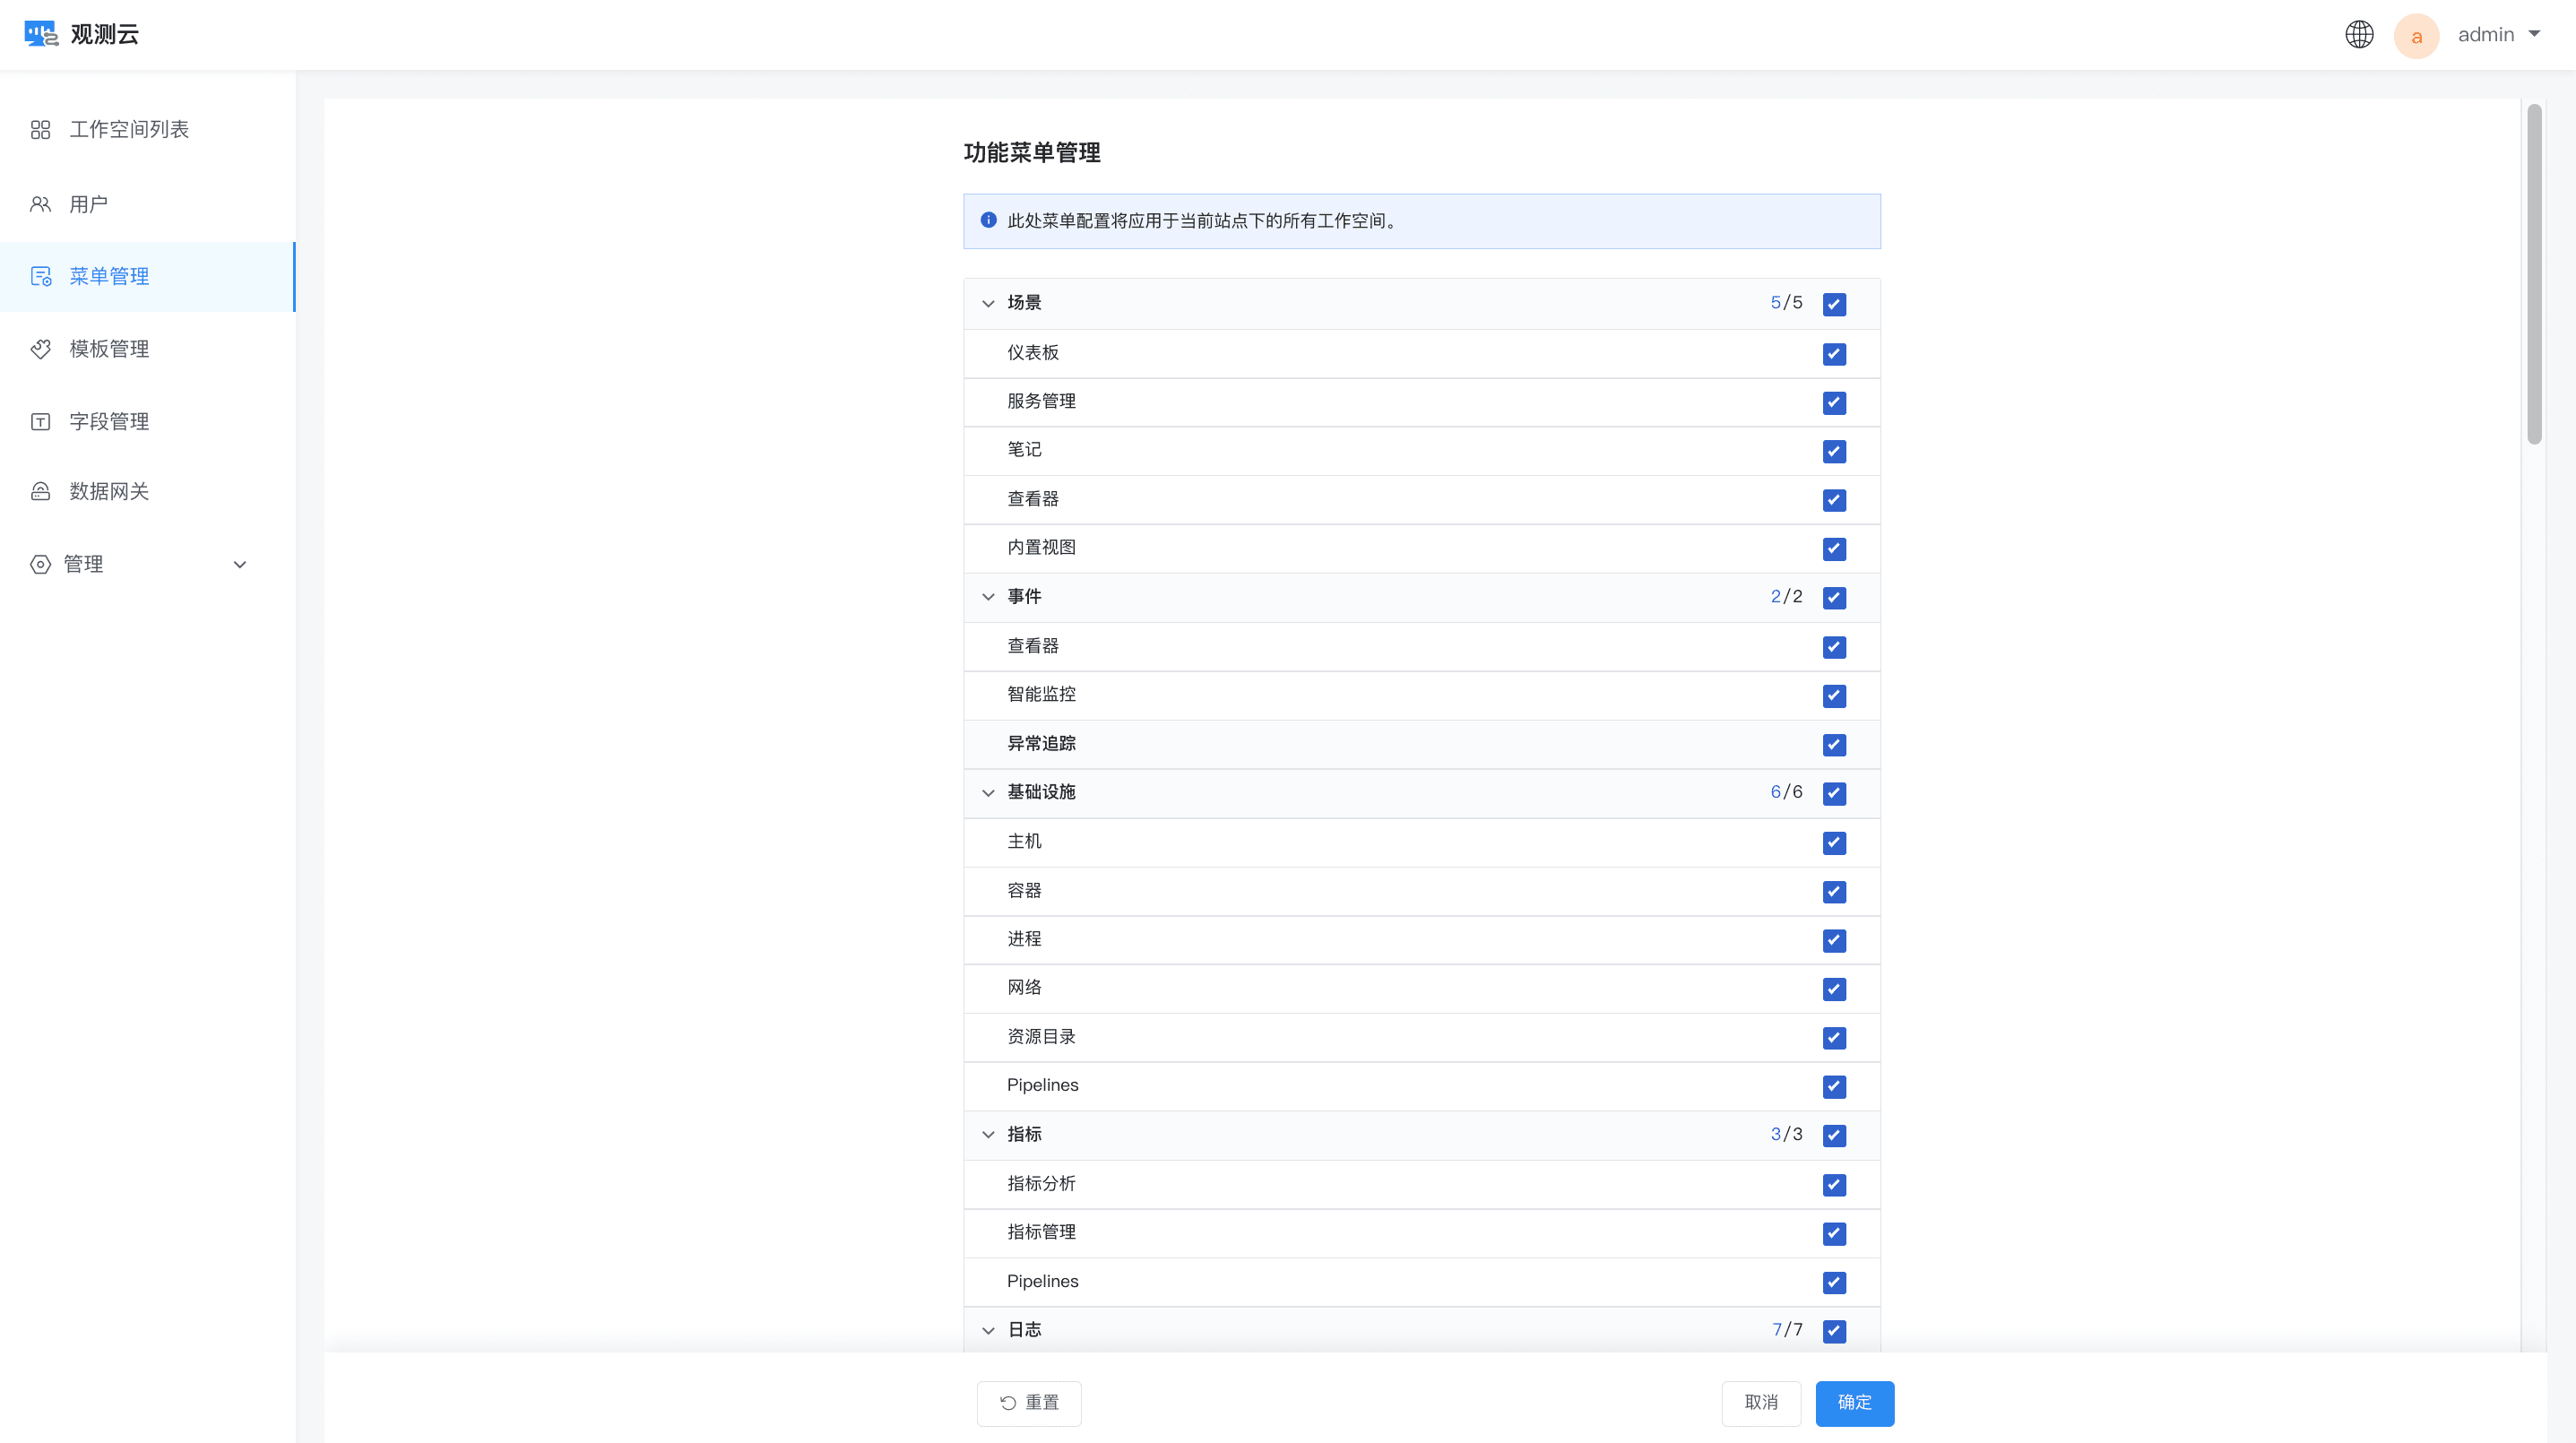The height and width of the screenshot is (1443, 2576).
Task: Click the 工作空间列表 grid icon
Action: tap(40, 130)
